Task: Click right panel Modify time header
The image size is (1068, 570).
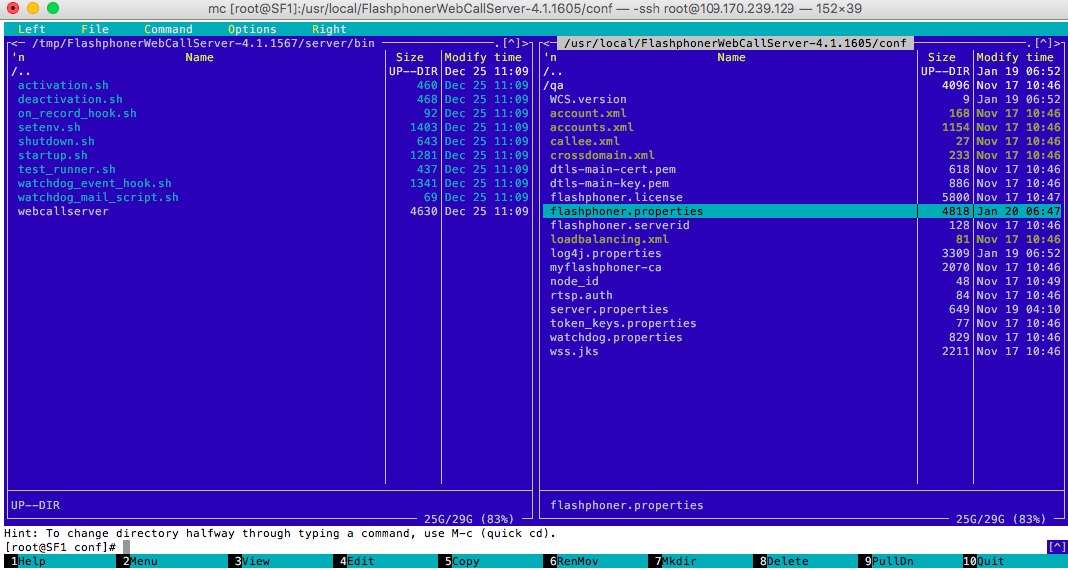Action: (x=1015, y=58)
